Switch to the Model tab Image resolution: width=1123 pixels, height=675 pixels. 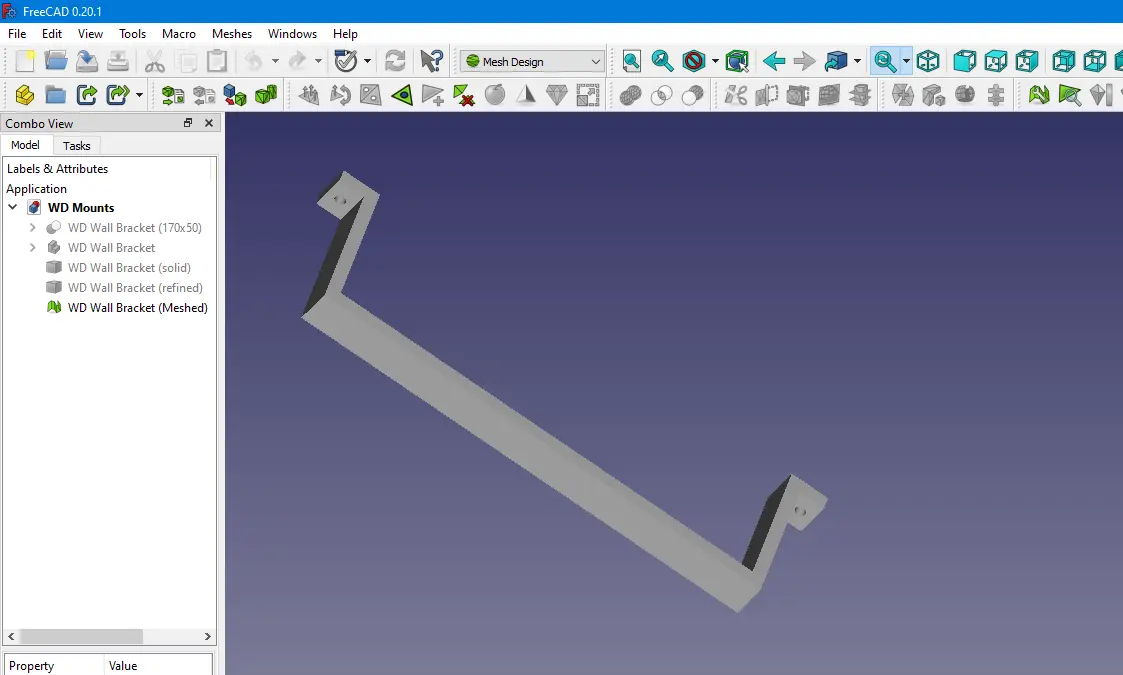[26, 145]
